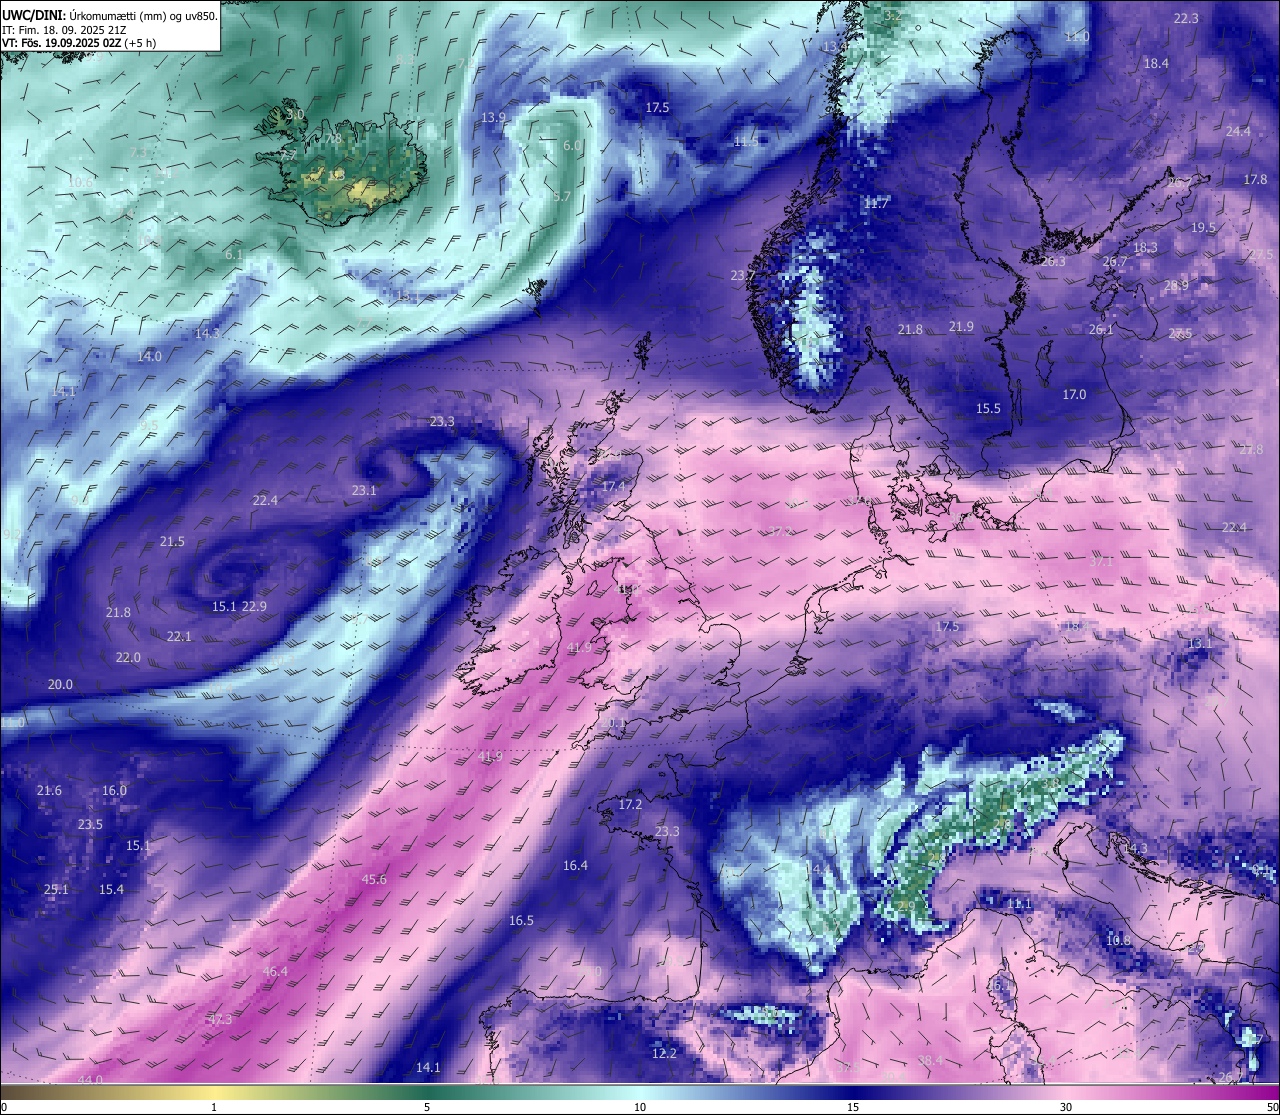Image resolution: width=1280 pixels, height=1115 pixels.
Task: Click the map value '23.7'
Action: [x=742, y=275]
